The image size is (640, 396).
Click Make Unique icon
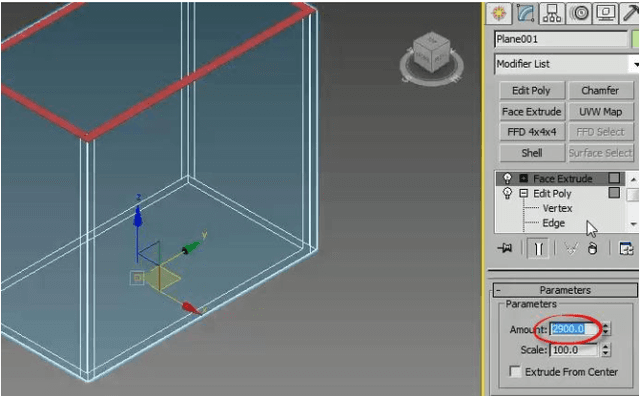pyautogui.click(x=571, y=248)
